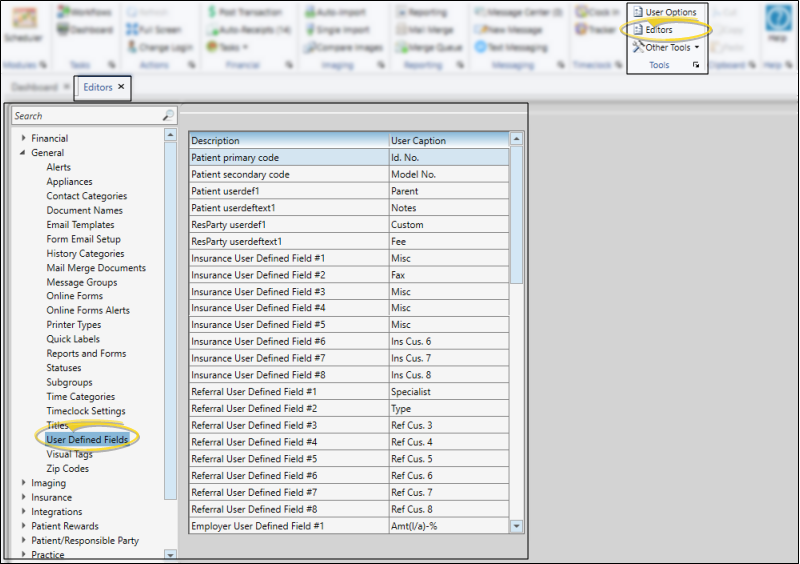Screen dimensions: 800x564
Task: Expand the Financial tree node
Action: pos(24,139)
